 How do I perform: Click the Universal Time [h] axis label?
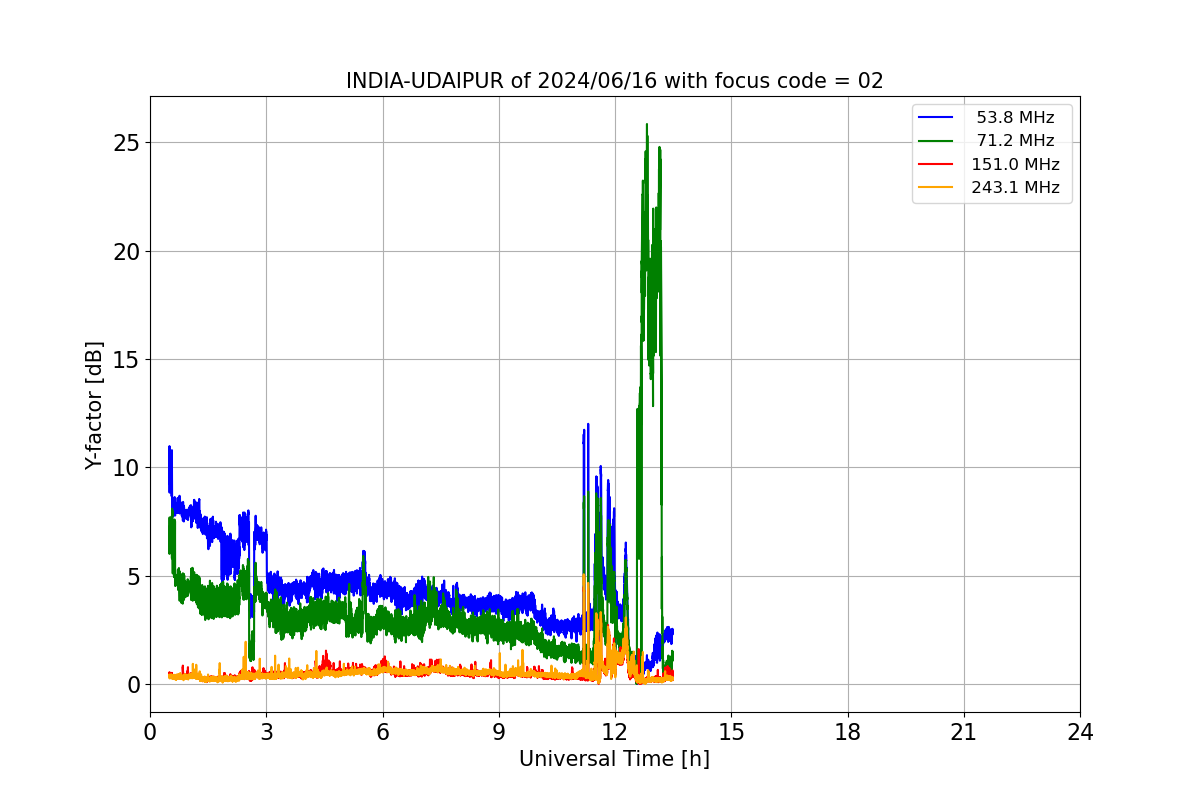[614, 759]
